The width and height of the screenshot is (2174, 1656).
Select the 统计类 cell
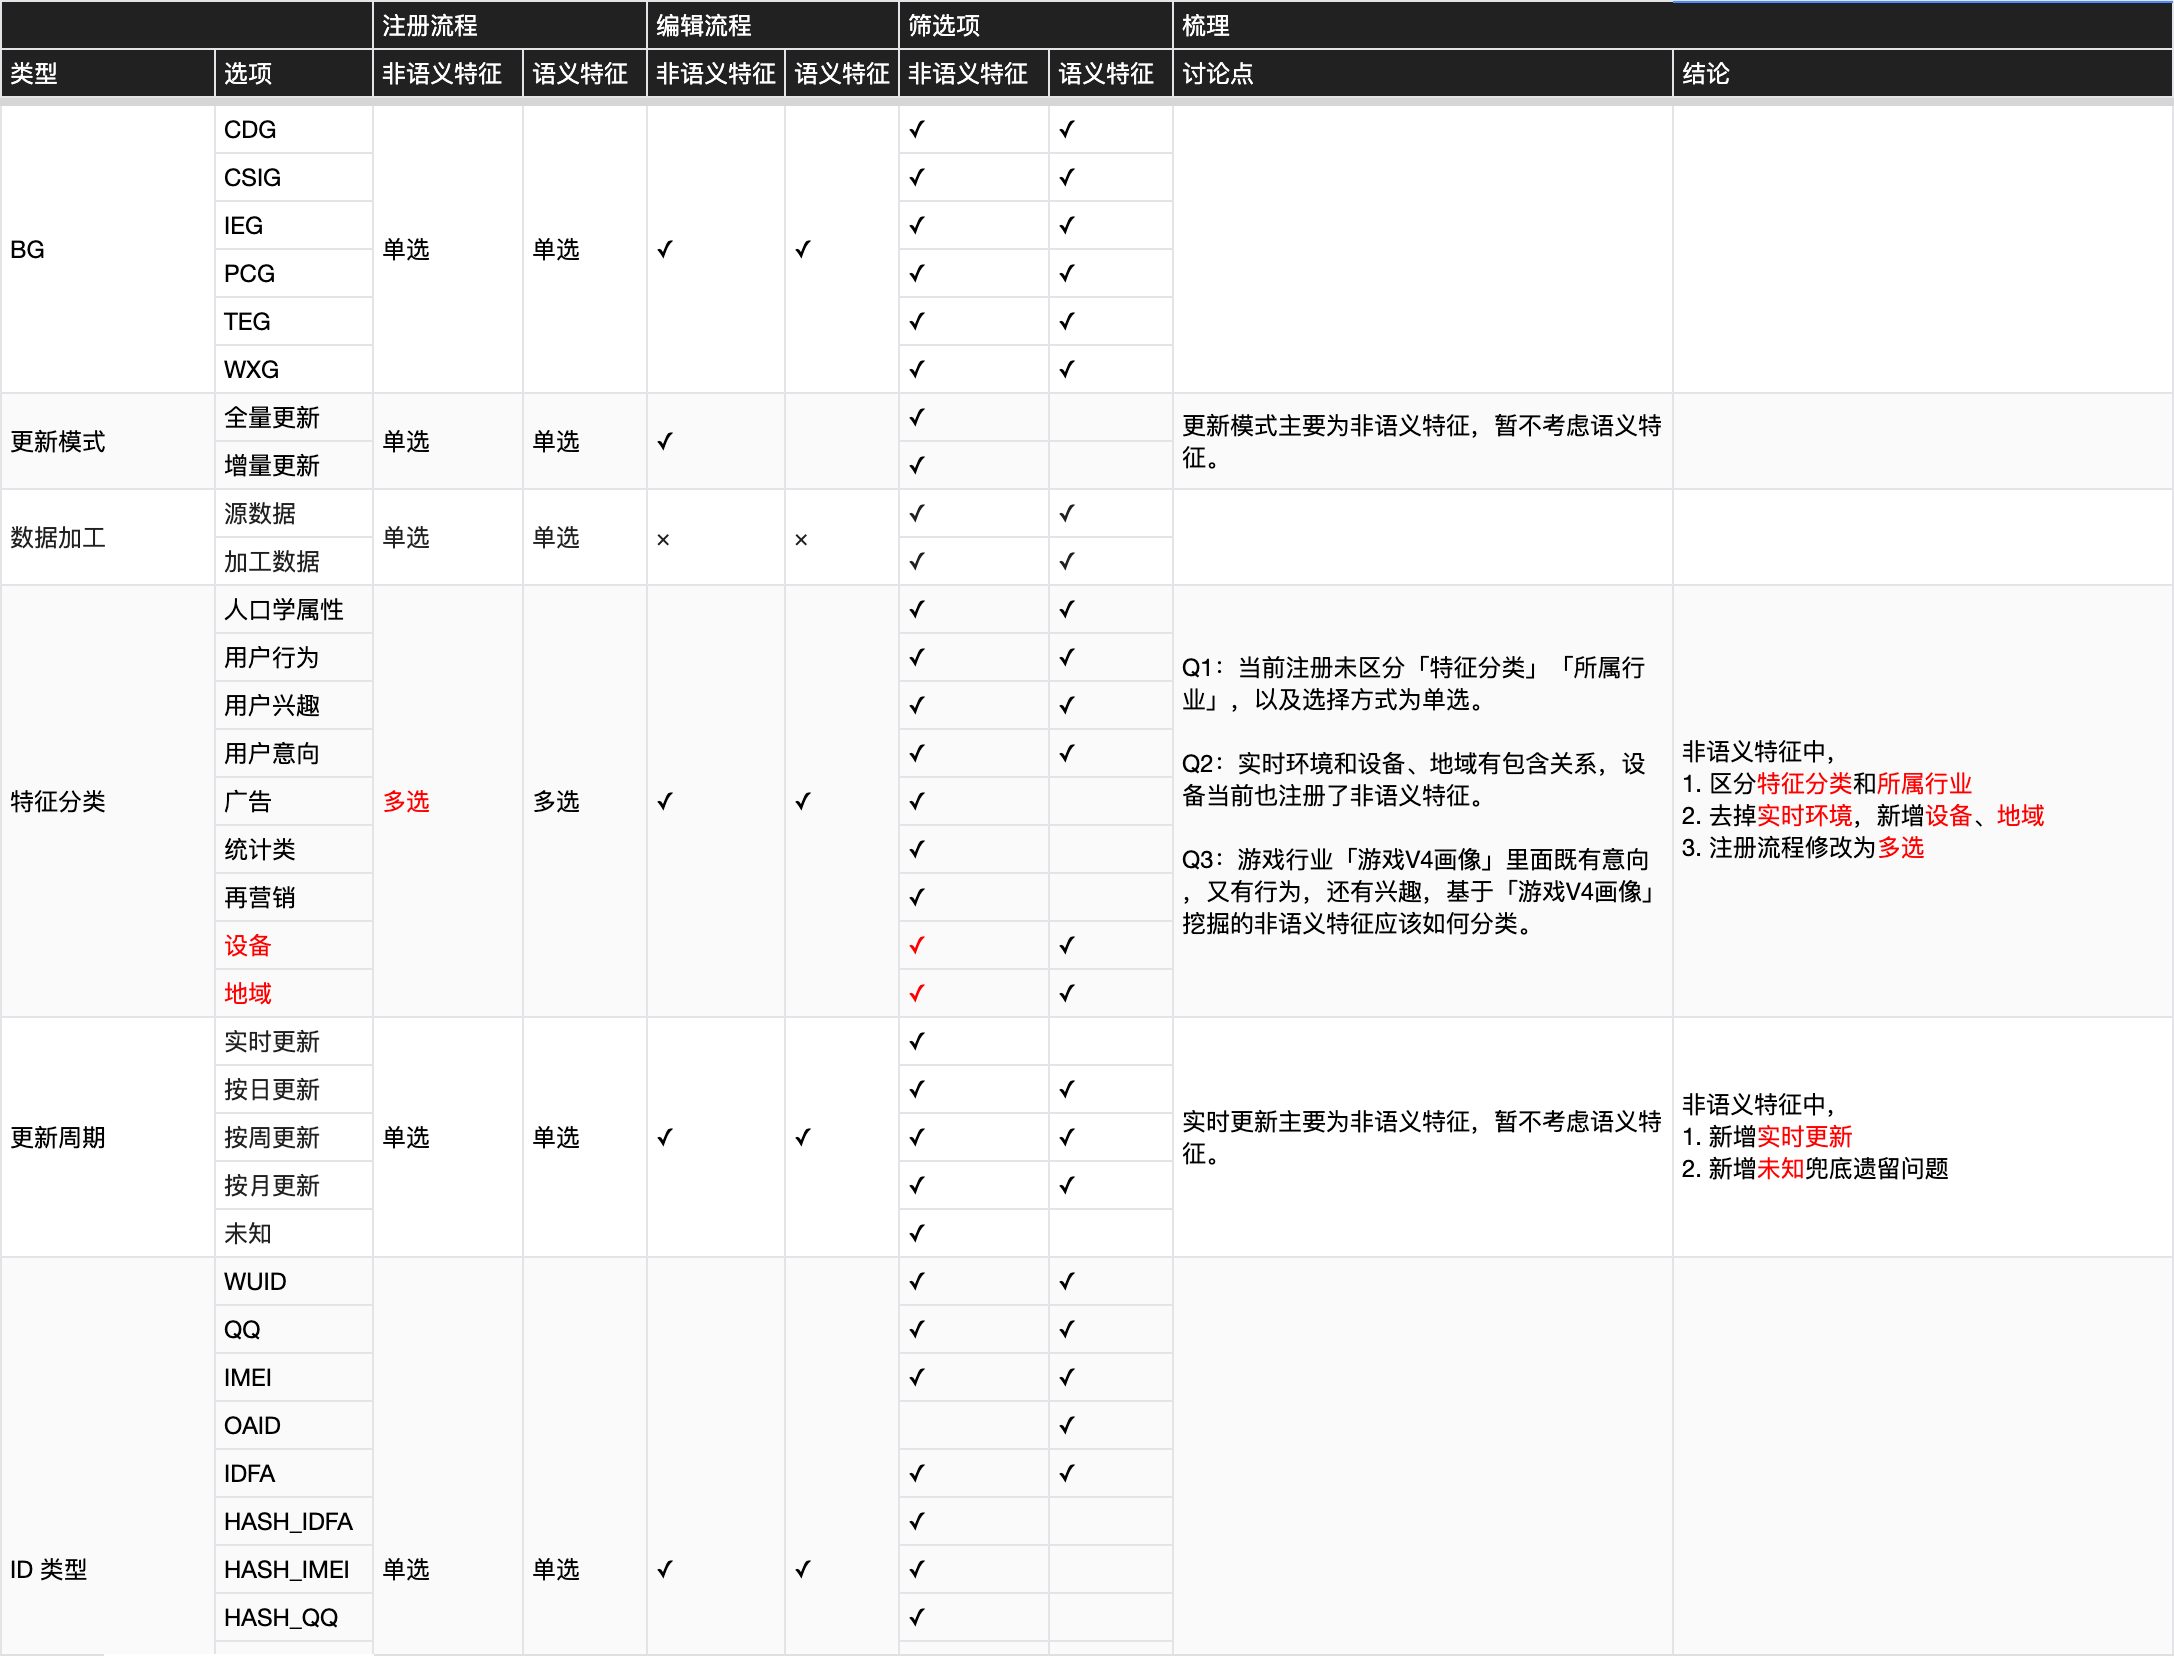click(294, 849)
